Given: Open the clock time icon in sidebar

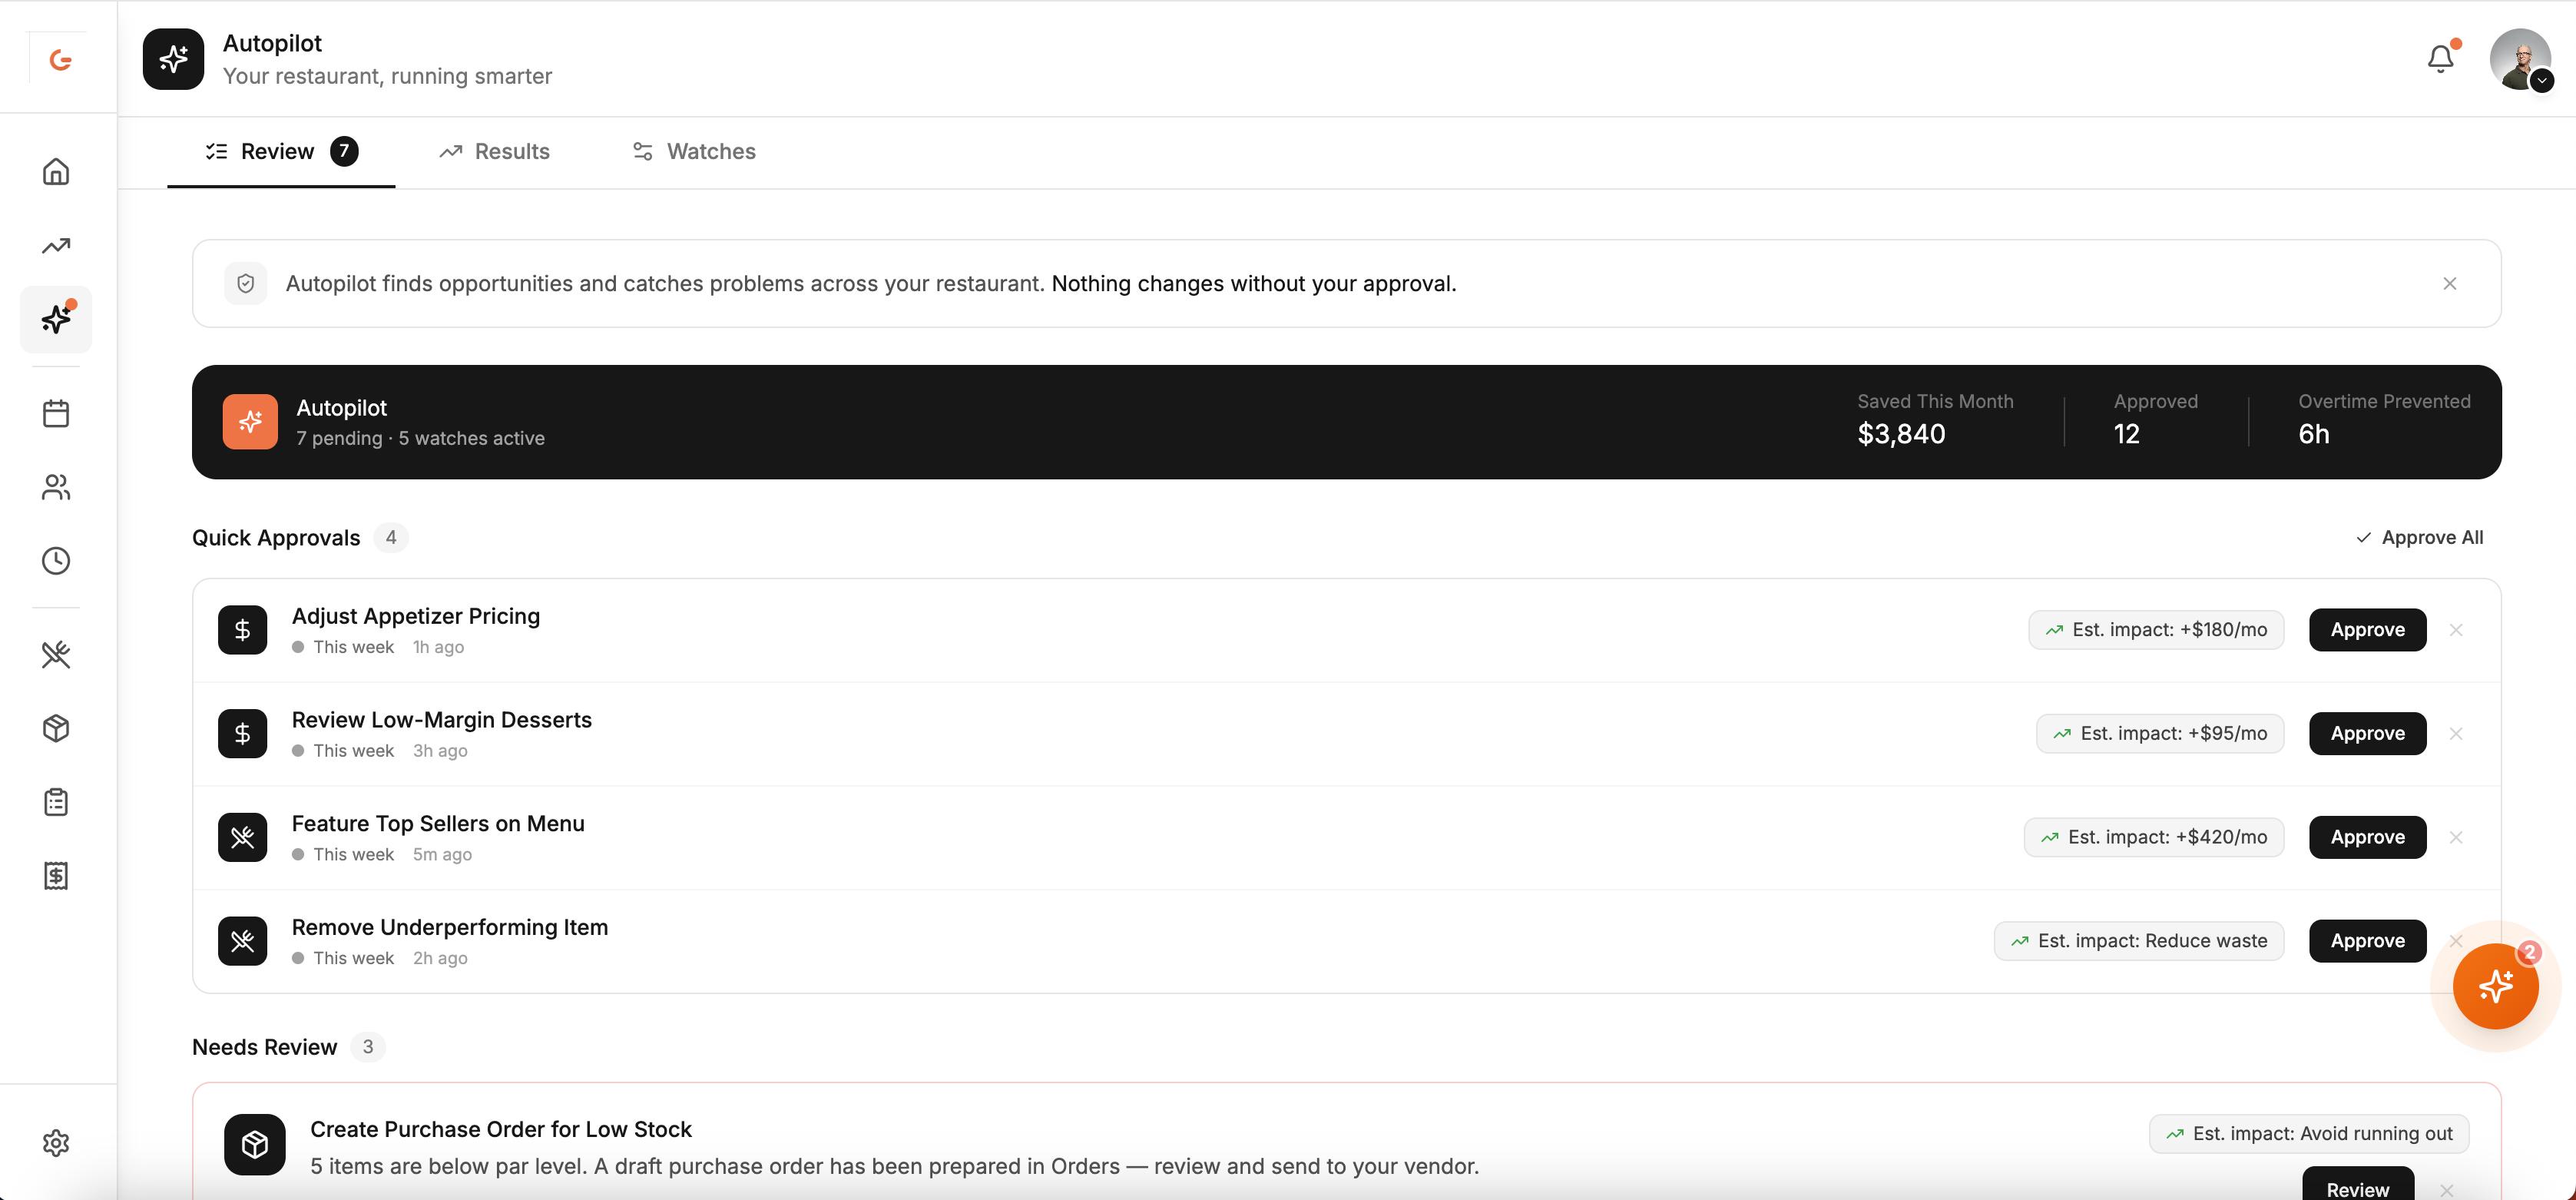Looking at the screenshot, I should coord(56,561).
